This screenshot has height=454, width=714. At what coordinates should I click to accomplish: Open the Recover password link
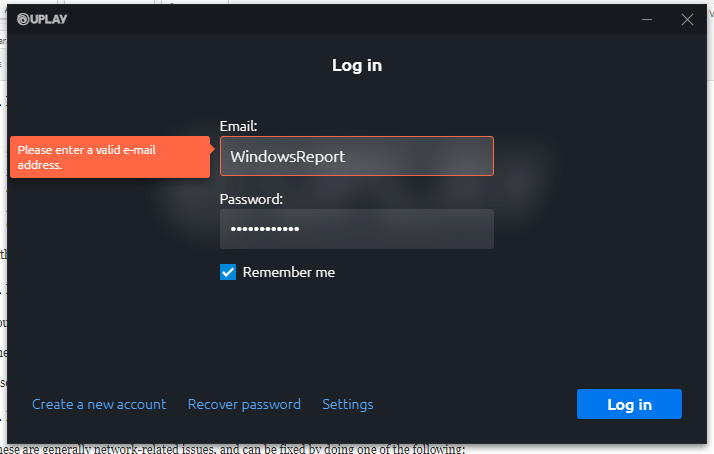[x=244, y=404]
